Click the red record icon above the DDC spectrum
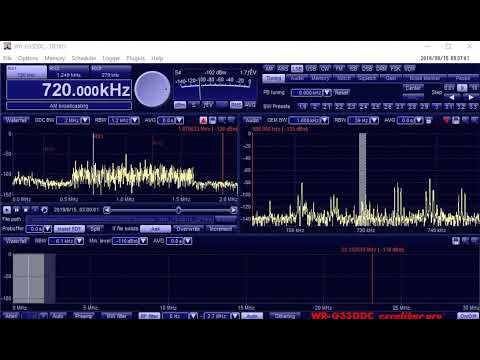The image size is (480, 360). click(203, 120)
